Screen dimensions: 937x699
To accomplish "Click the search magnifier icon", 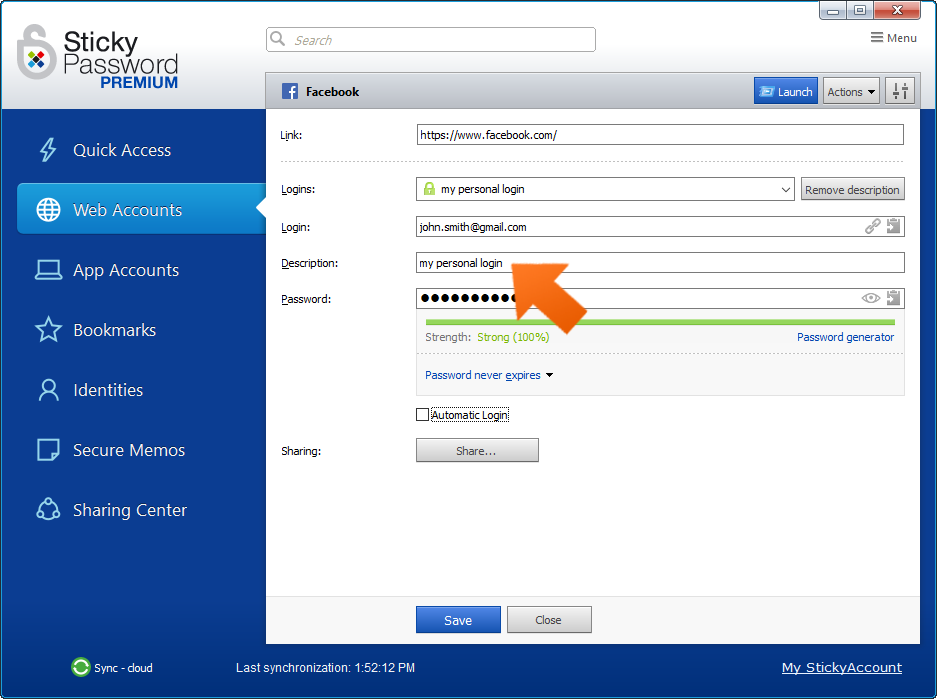I will pyautogui.click(x=277, y=39).
